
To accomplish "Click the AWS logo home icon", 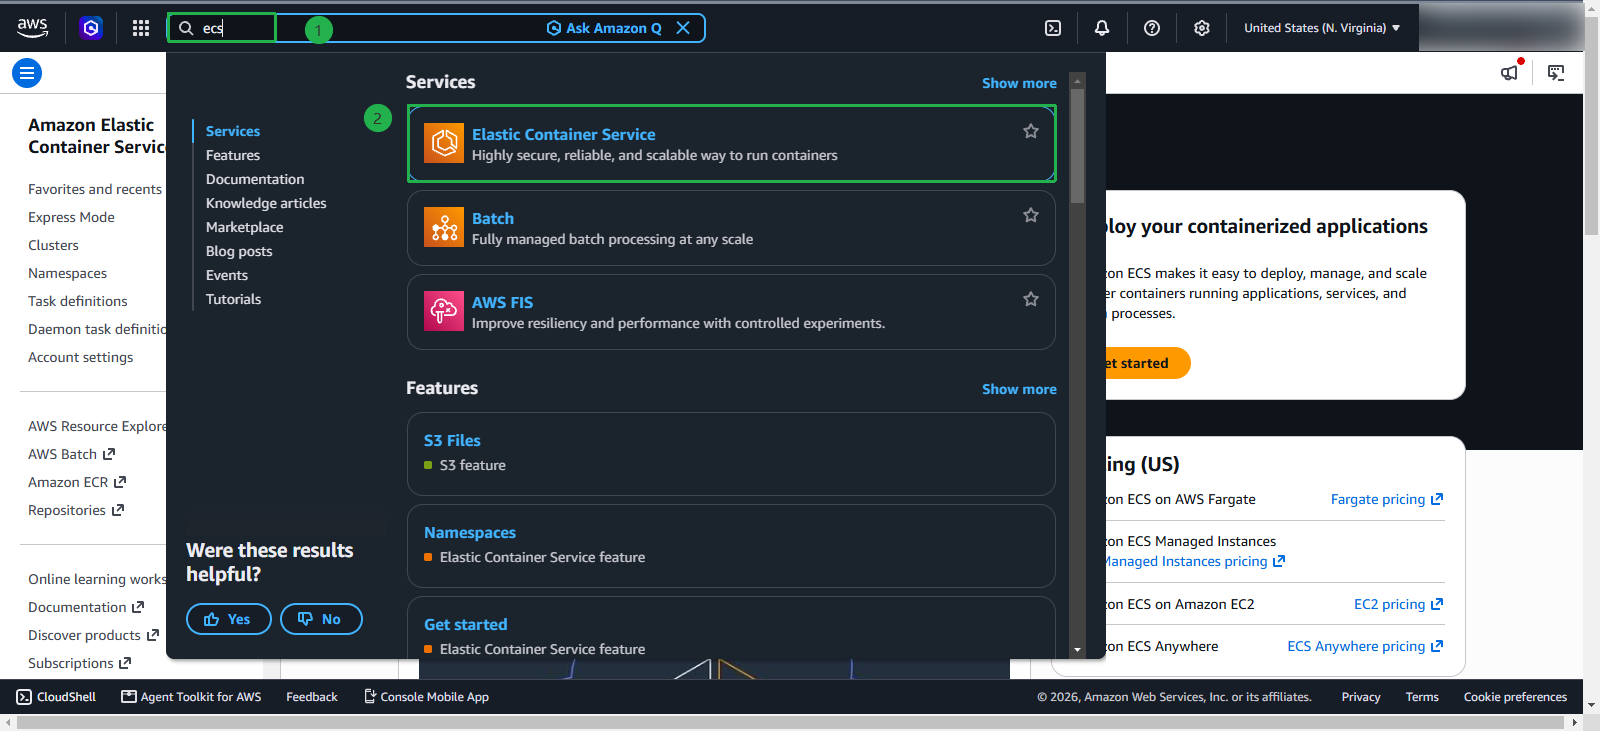I will pyautogui.click(x=32, y=28).
